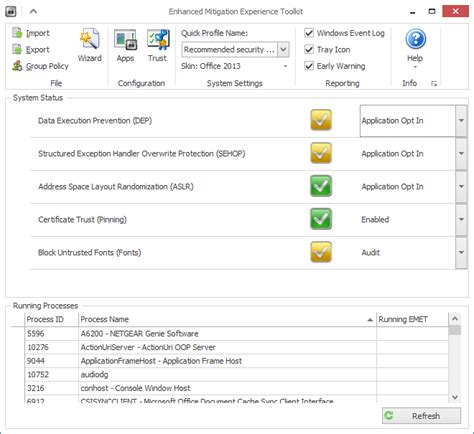Click the Block Untrusted Fonts (Fonts) label

(89, 253)
